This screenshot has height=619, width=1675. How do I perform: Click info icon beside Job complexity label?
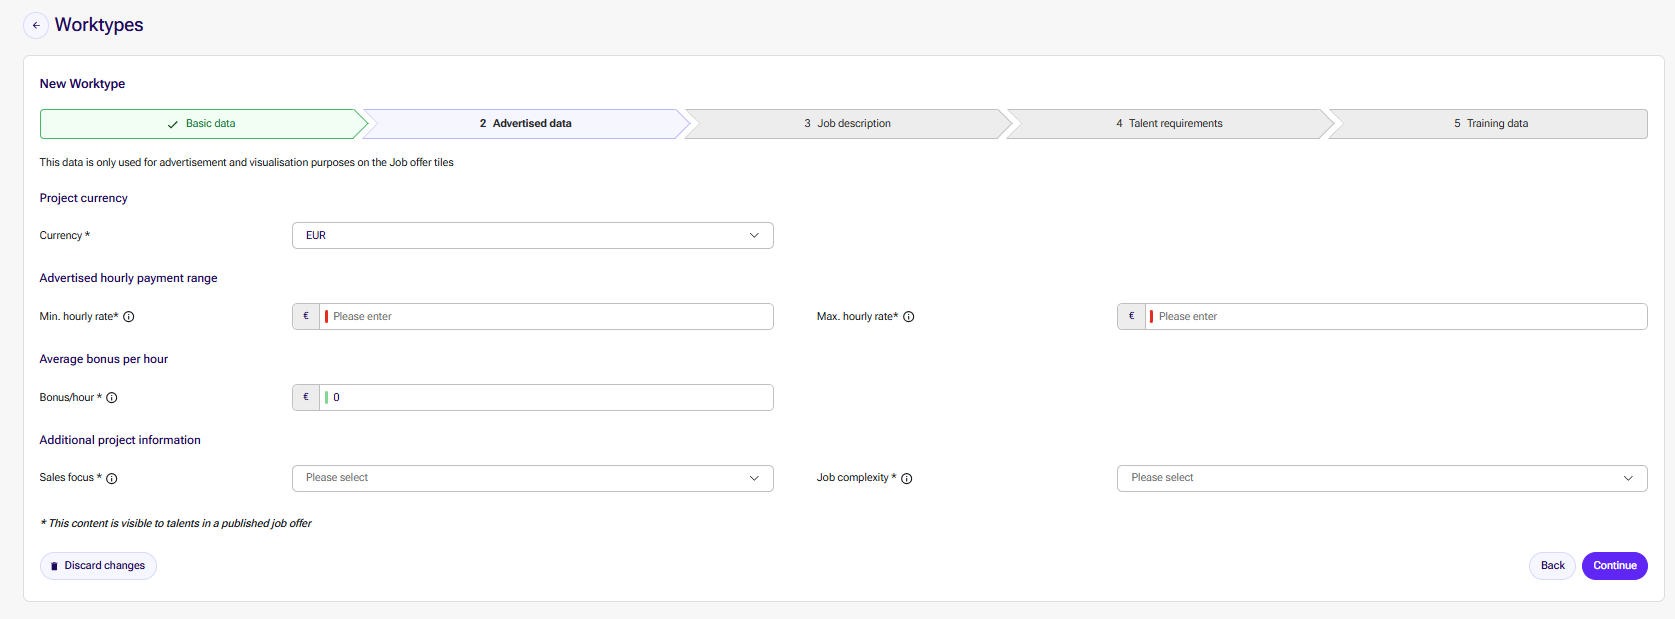(x=907, y=479)
